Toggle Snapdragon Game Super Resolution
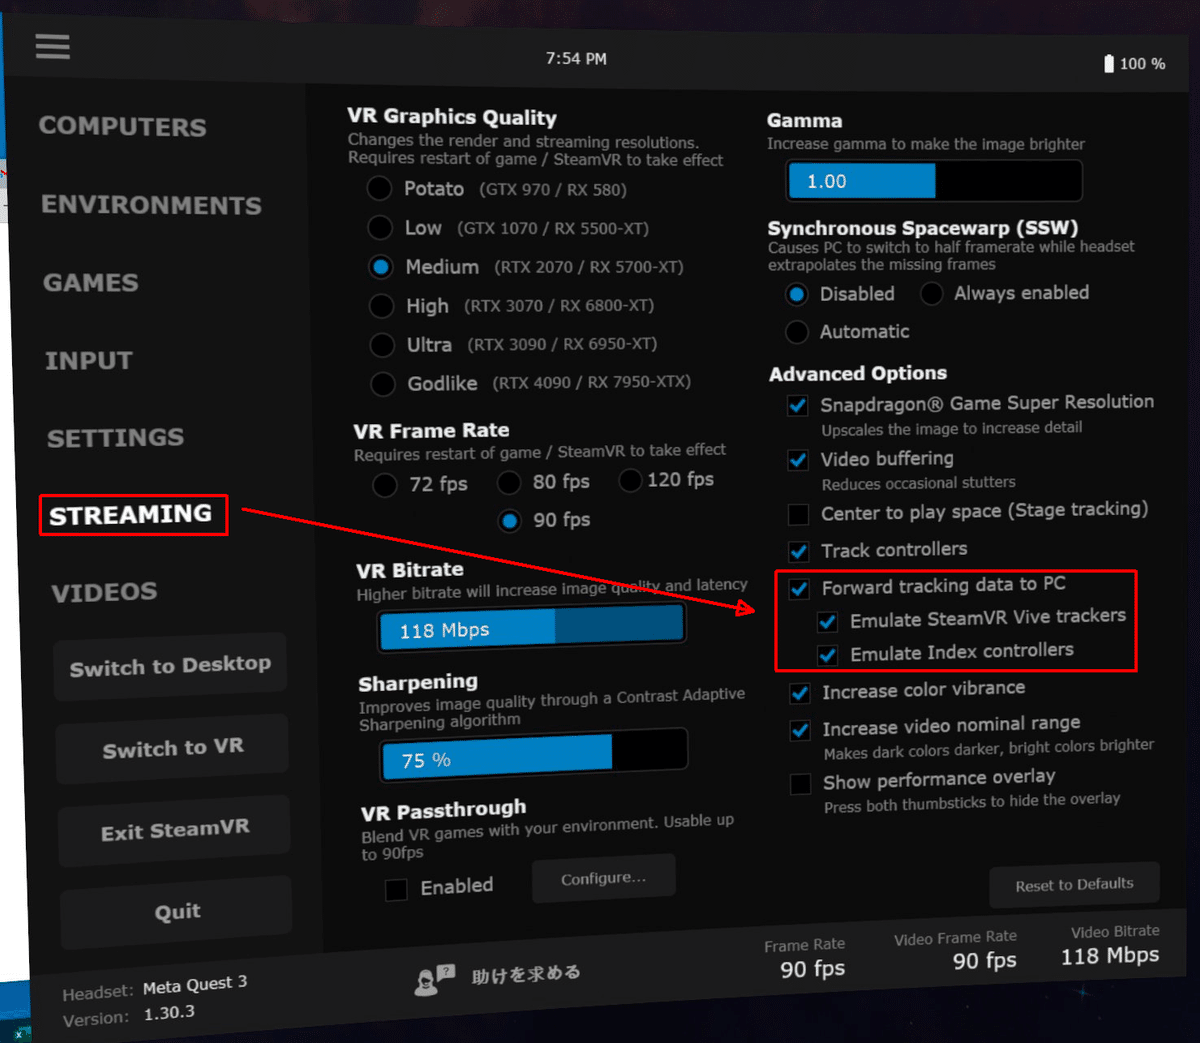Viewport: 1200px width, 1043px height. [x=798, y=405]
